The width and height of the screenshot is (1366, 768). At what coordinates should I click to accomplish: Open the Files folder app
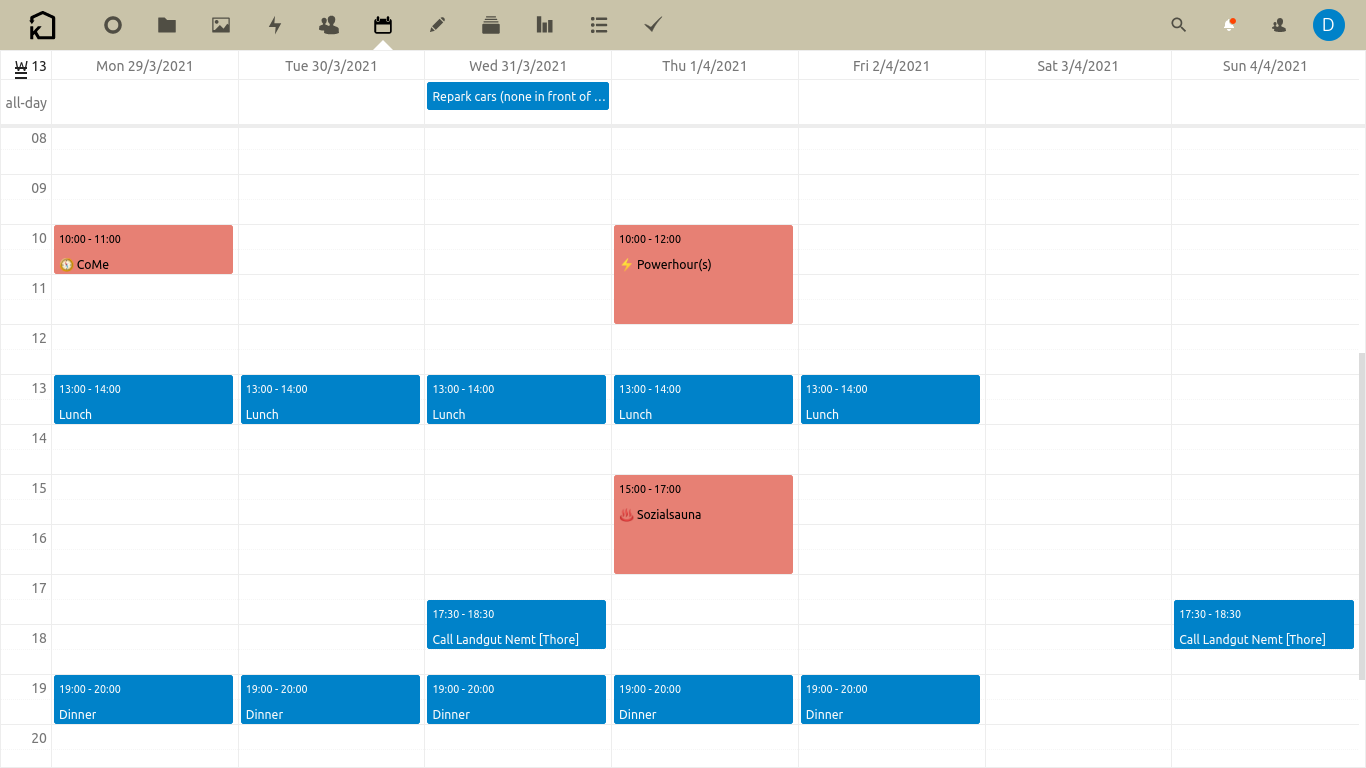point(167,25)
